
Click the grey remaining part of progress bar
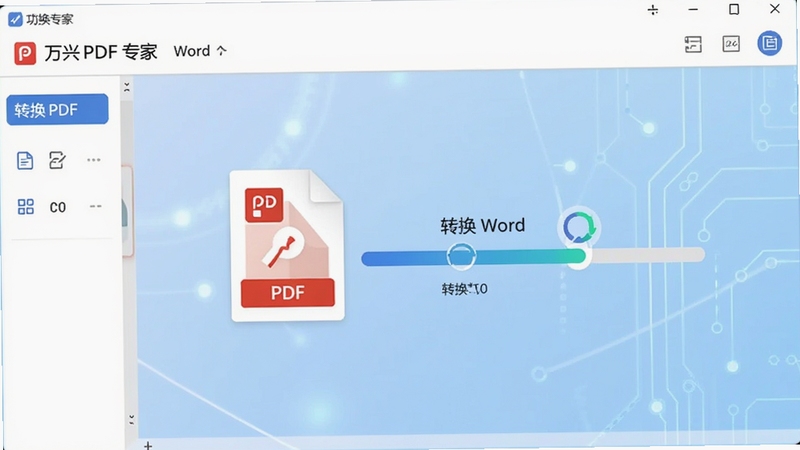[646, 255]
